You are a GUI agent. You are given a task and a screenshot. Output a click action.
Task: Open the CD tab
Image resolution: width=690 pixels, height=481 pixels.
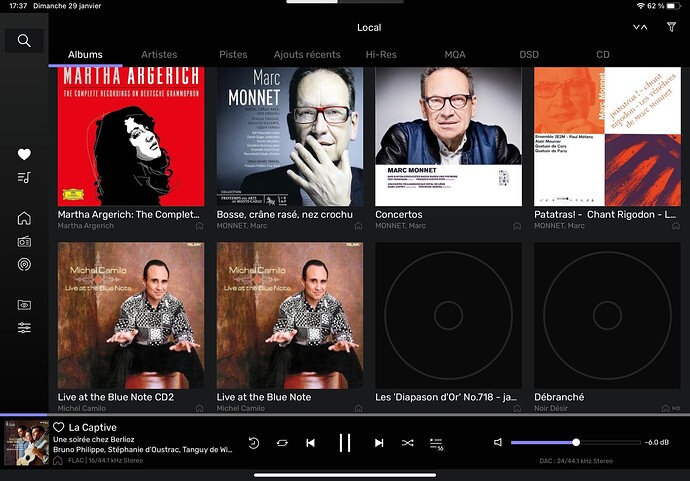pos(603,55)
